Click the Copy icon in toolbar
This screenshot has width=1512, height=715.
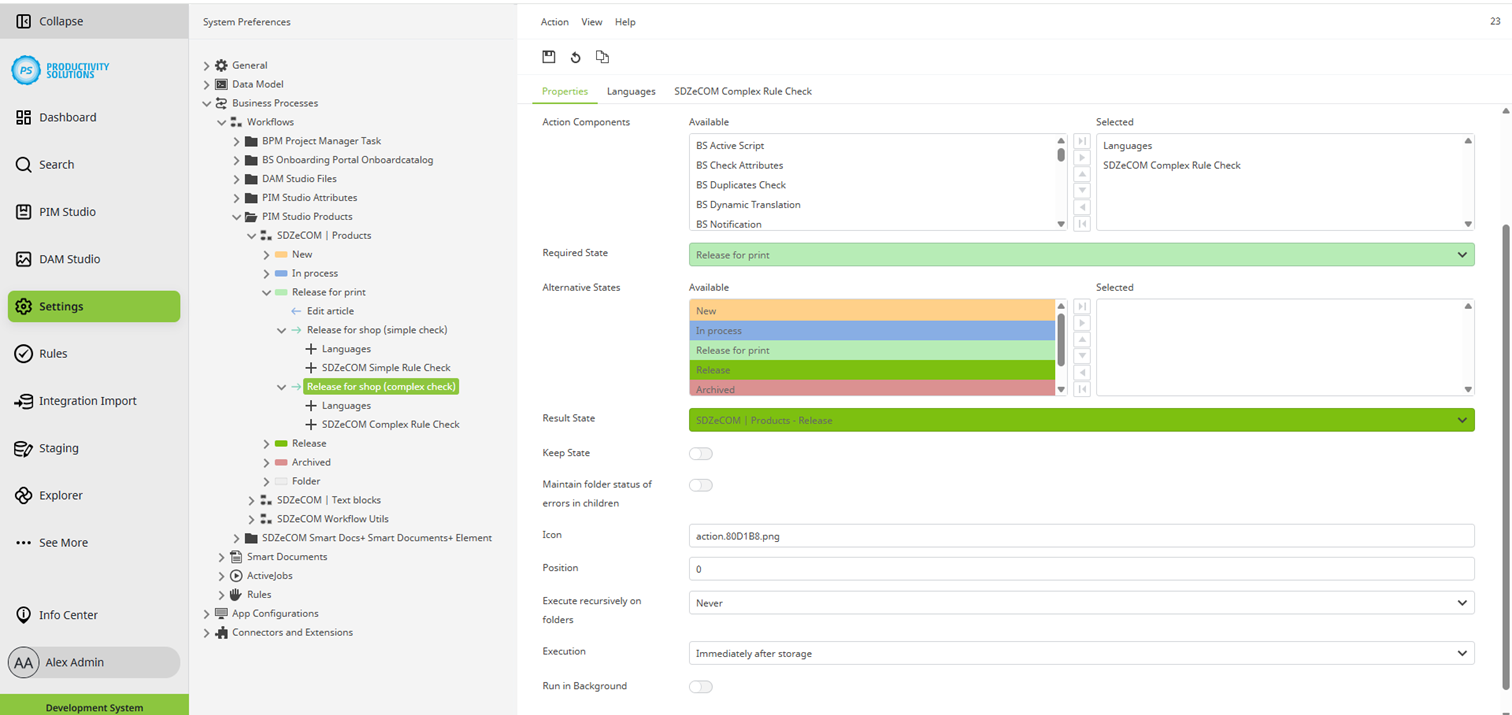point(602,57)
